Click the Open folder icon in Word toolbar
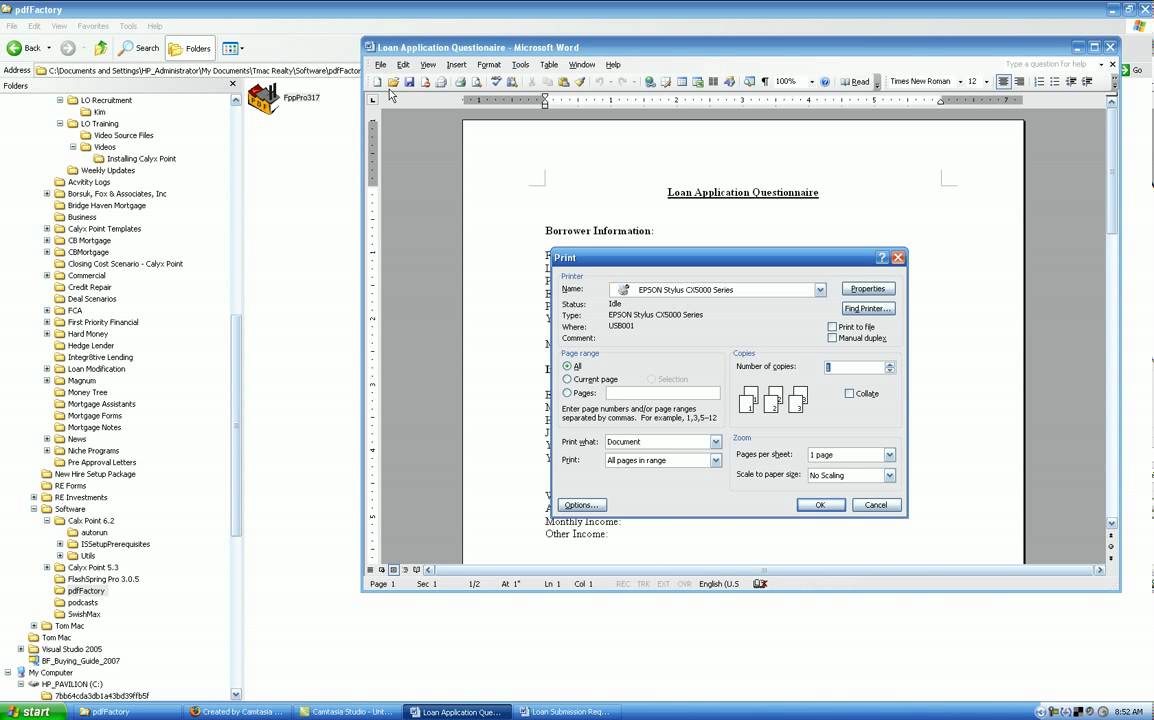Screen dimensions: 1154x720 (393, 82)
